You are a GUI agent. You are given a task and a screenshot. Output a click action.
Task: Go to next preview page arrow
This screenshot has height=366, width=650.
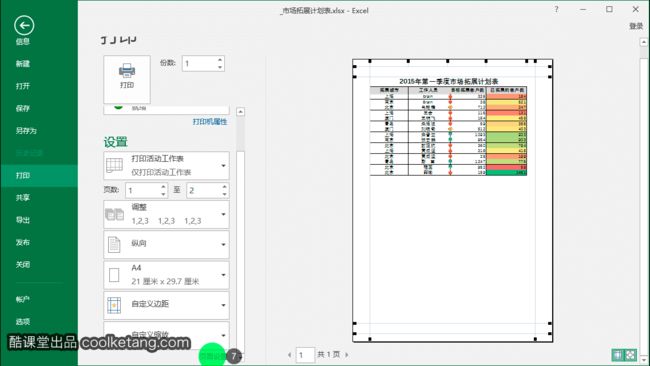[x=347, y=355]
